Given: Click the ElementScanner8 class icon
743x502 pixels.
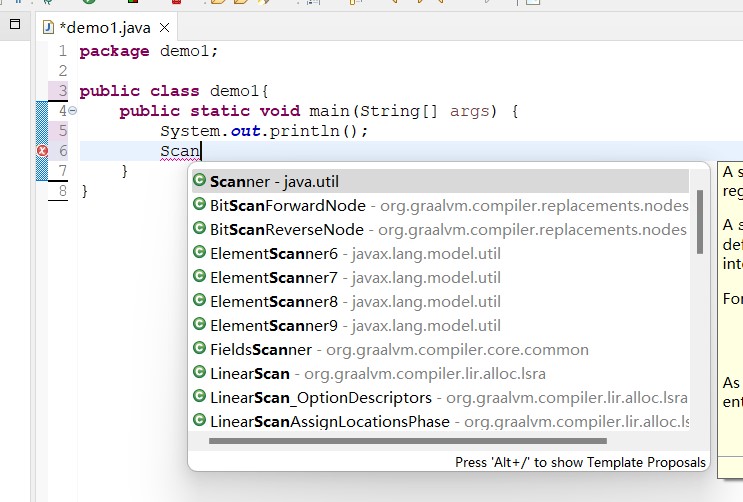Looking at the screenshot, I should (199, 300).
